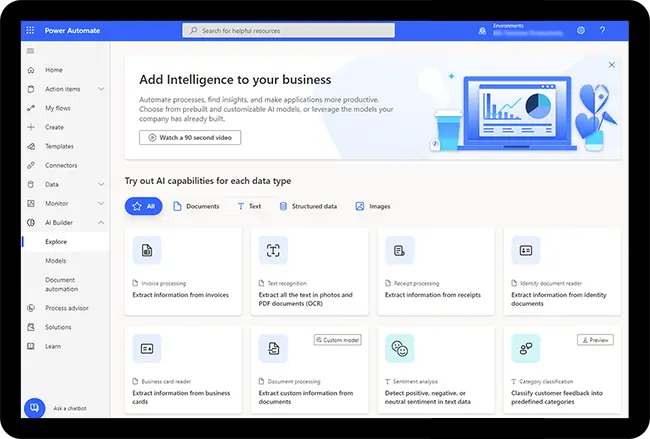The width and height of the screenshot is (650, 439).
Task: Click the Home icon in sidebar
Action: (31, 70)
